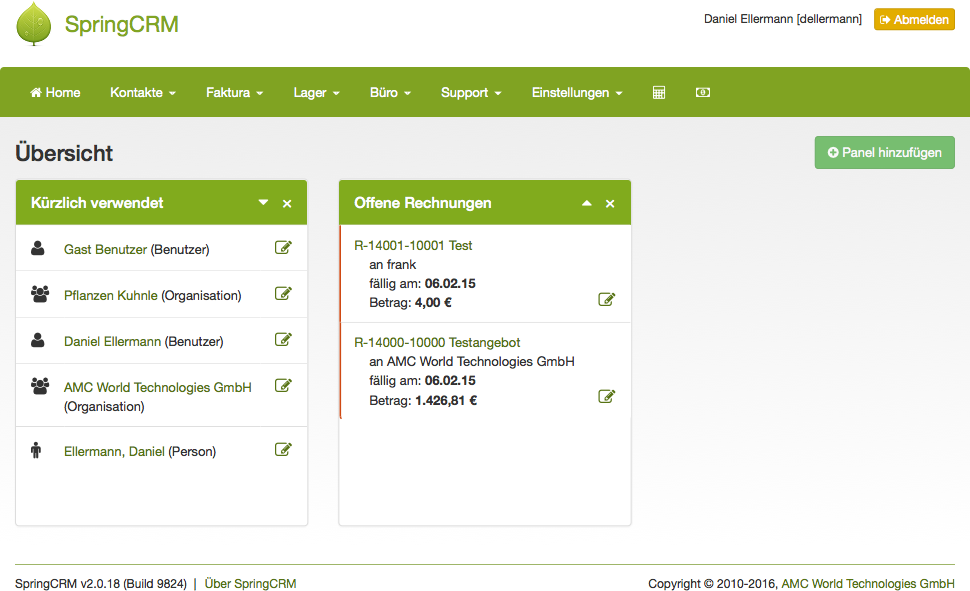
Task: Click group icon beside Pflanzen Kuhnle
Action: point(40,294)
